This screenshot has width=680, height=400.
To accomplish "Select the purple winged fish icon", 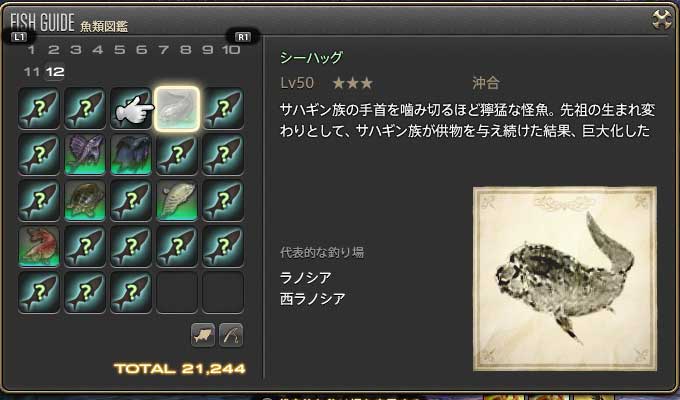I will point(85,154).
